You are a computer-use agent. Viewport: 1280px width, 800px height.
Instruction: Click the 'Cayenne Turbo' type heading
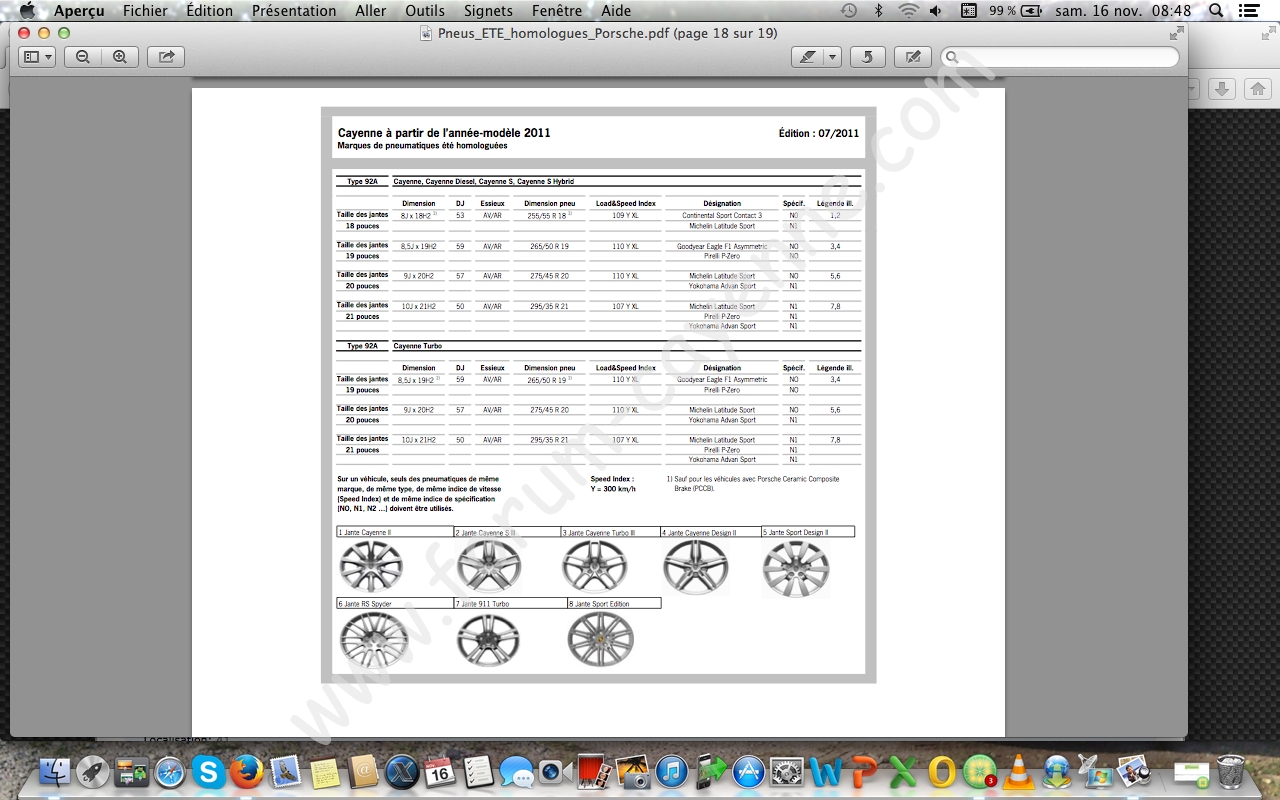(418, 346)
